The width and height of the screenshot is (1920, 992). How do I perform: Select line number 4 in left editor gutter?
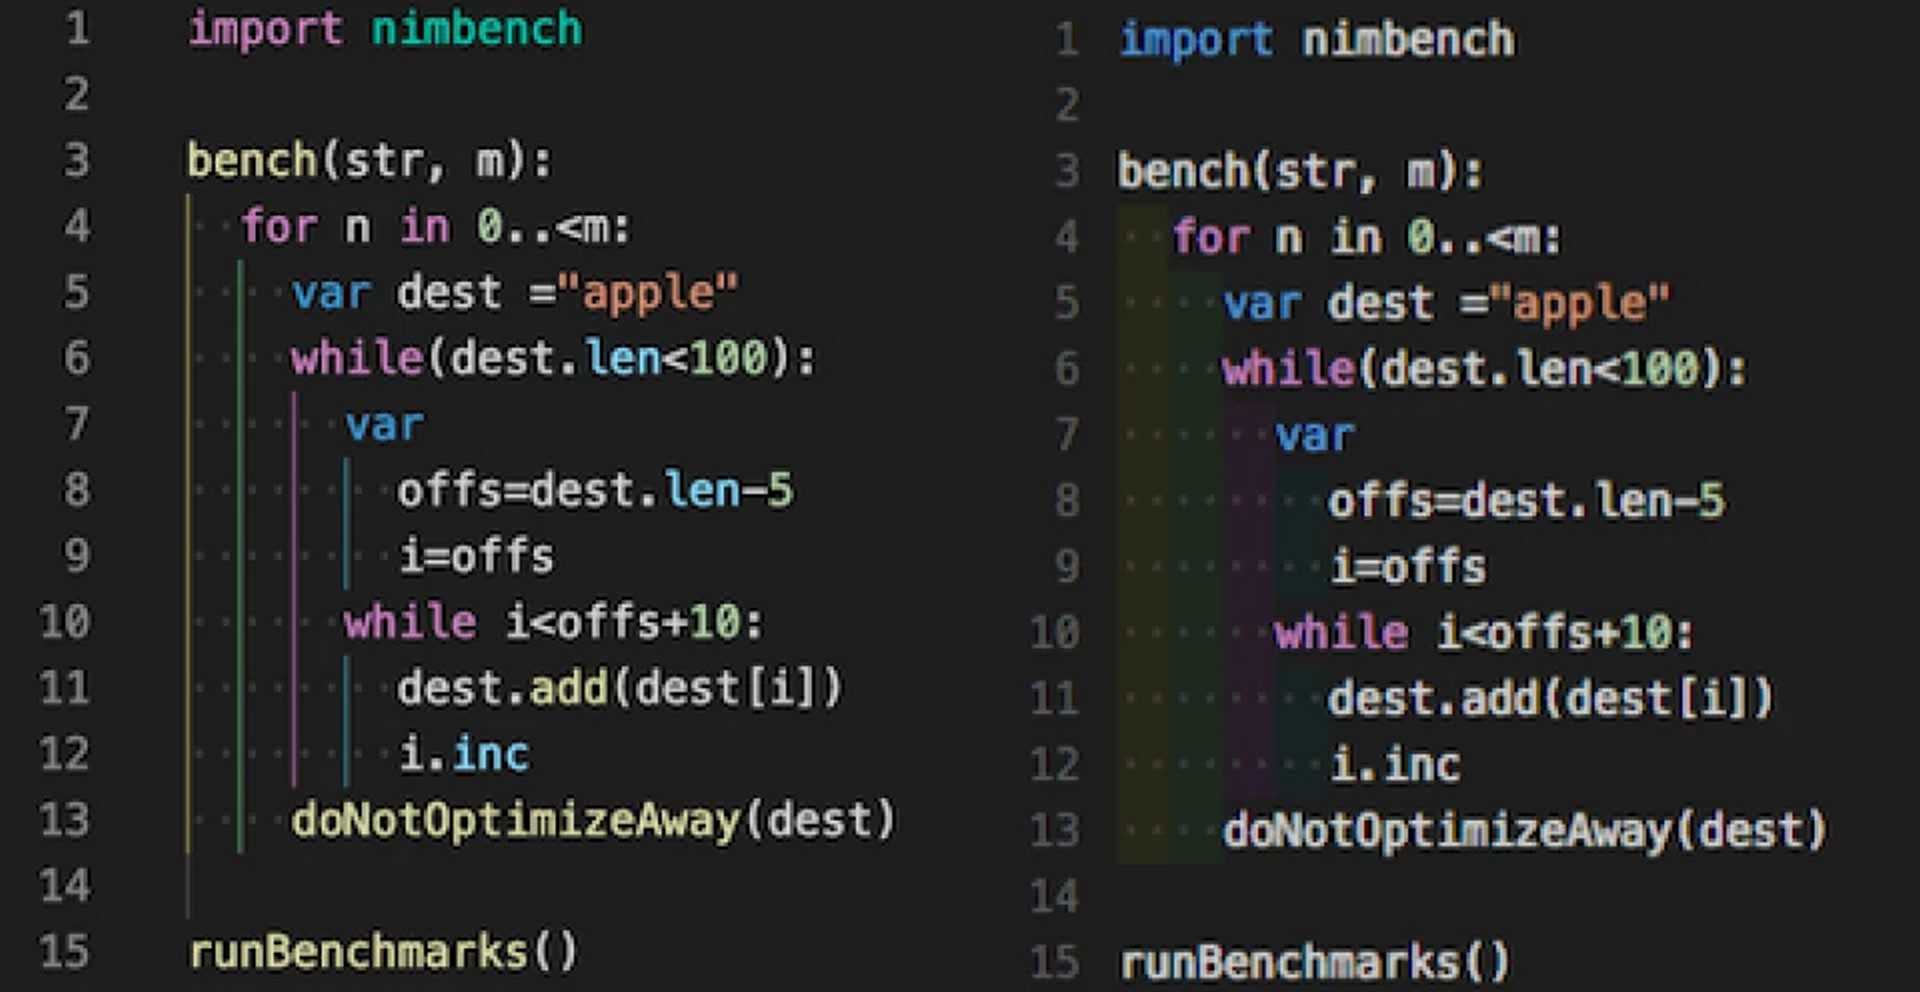point(77,227)
